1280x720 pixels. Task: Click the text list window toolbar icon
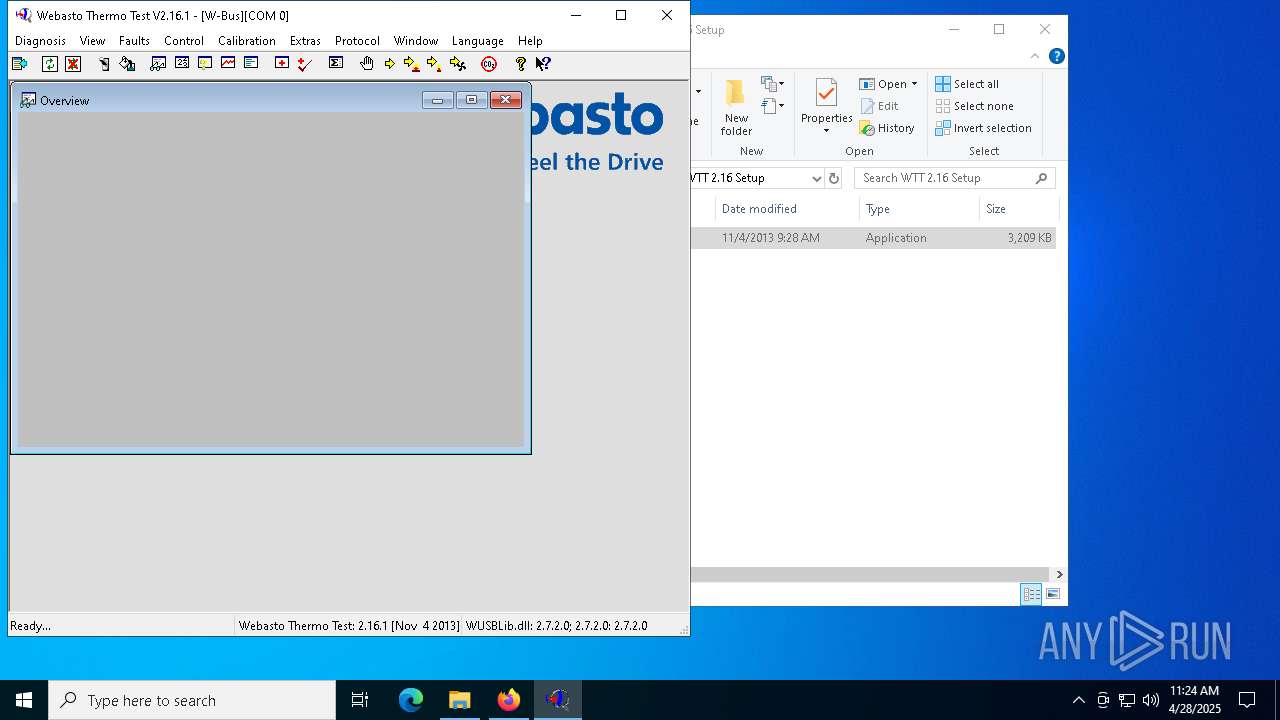tap(251, 63)
